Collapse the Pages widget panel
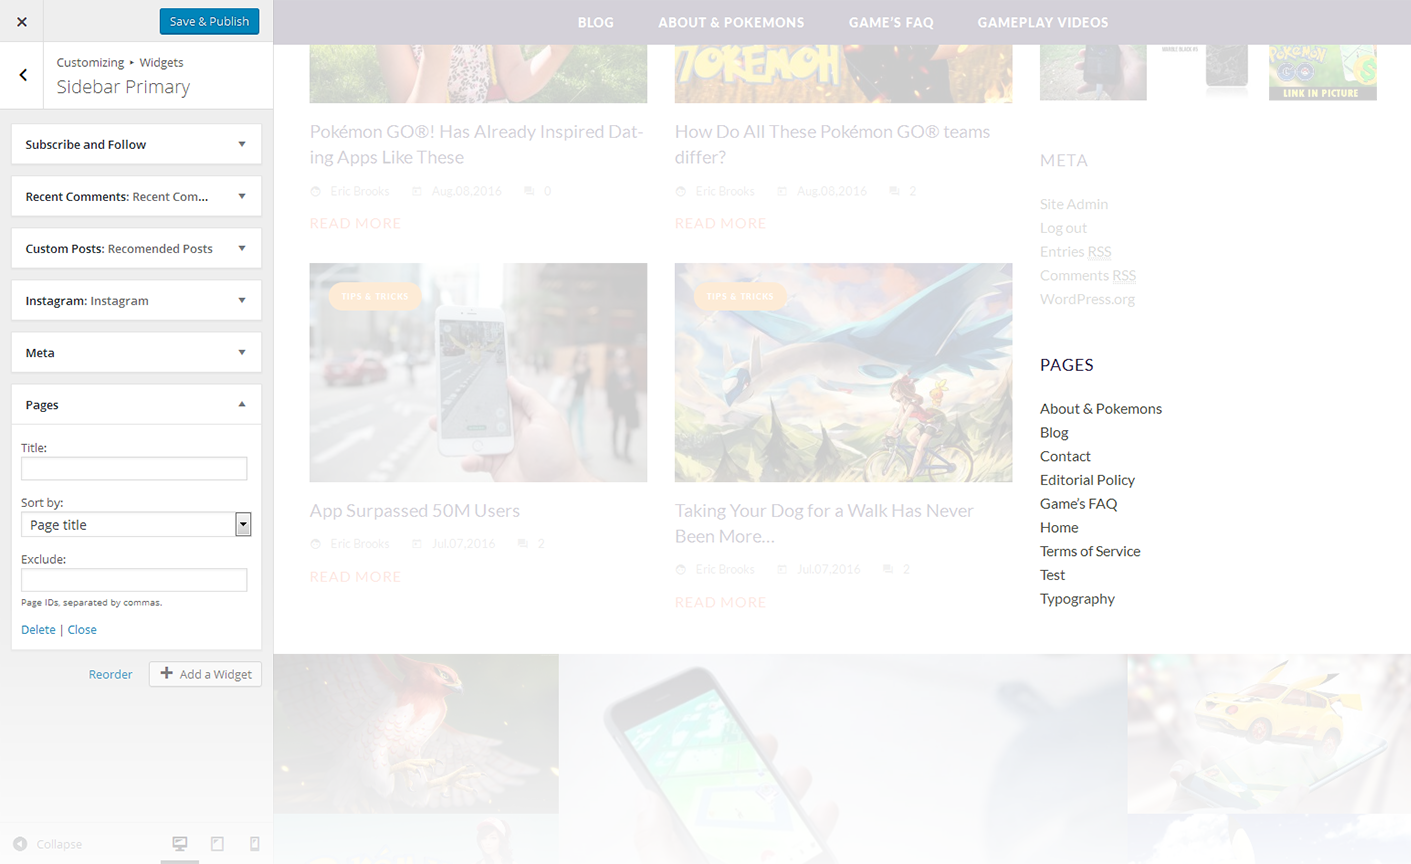Image resolution: width=1411 pixels, height=864 pixels. [241, 404]
